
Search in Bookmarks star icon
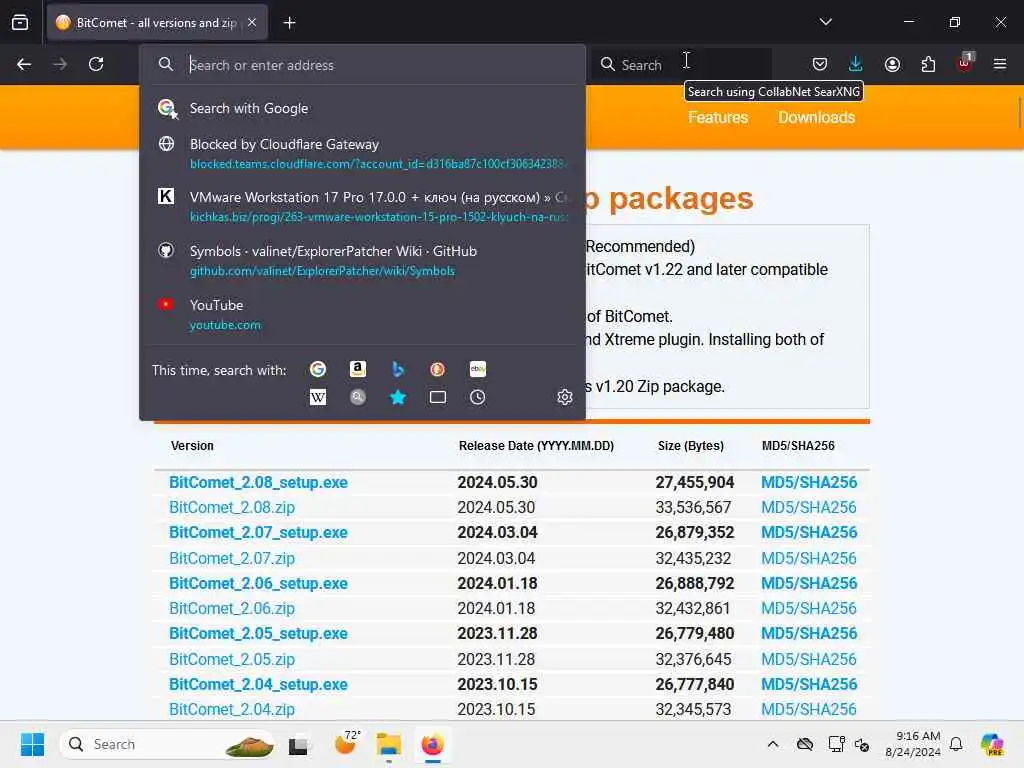click(398, 396)
